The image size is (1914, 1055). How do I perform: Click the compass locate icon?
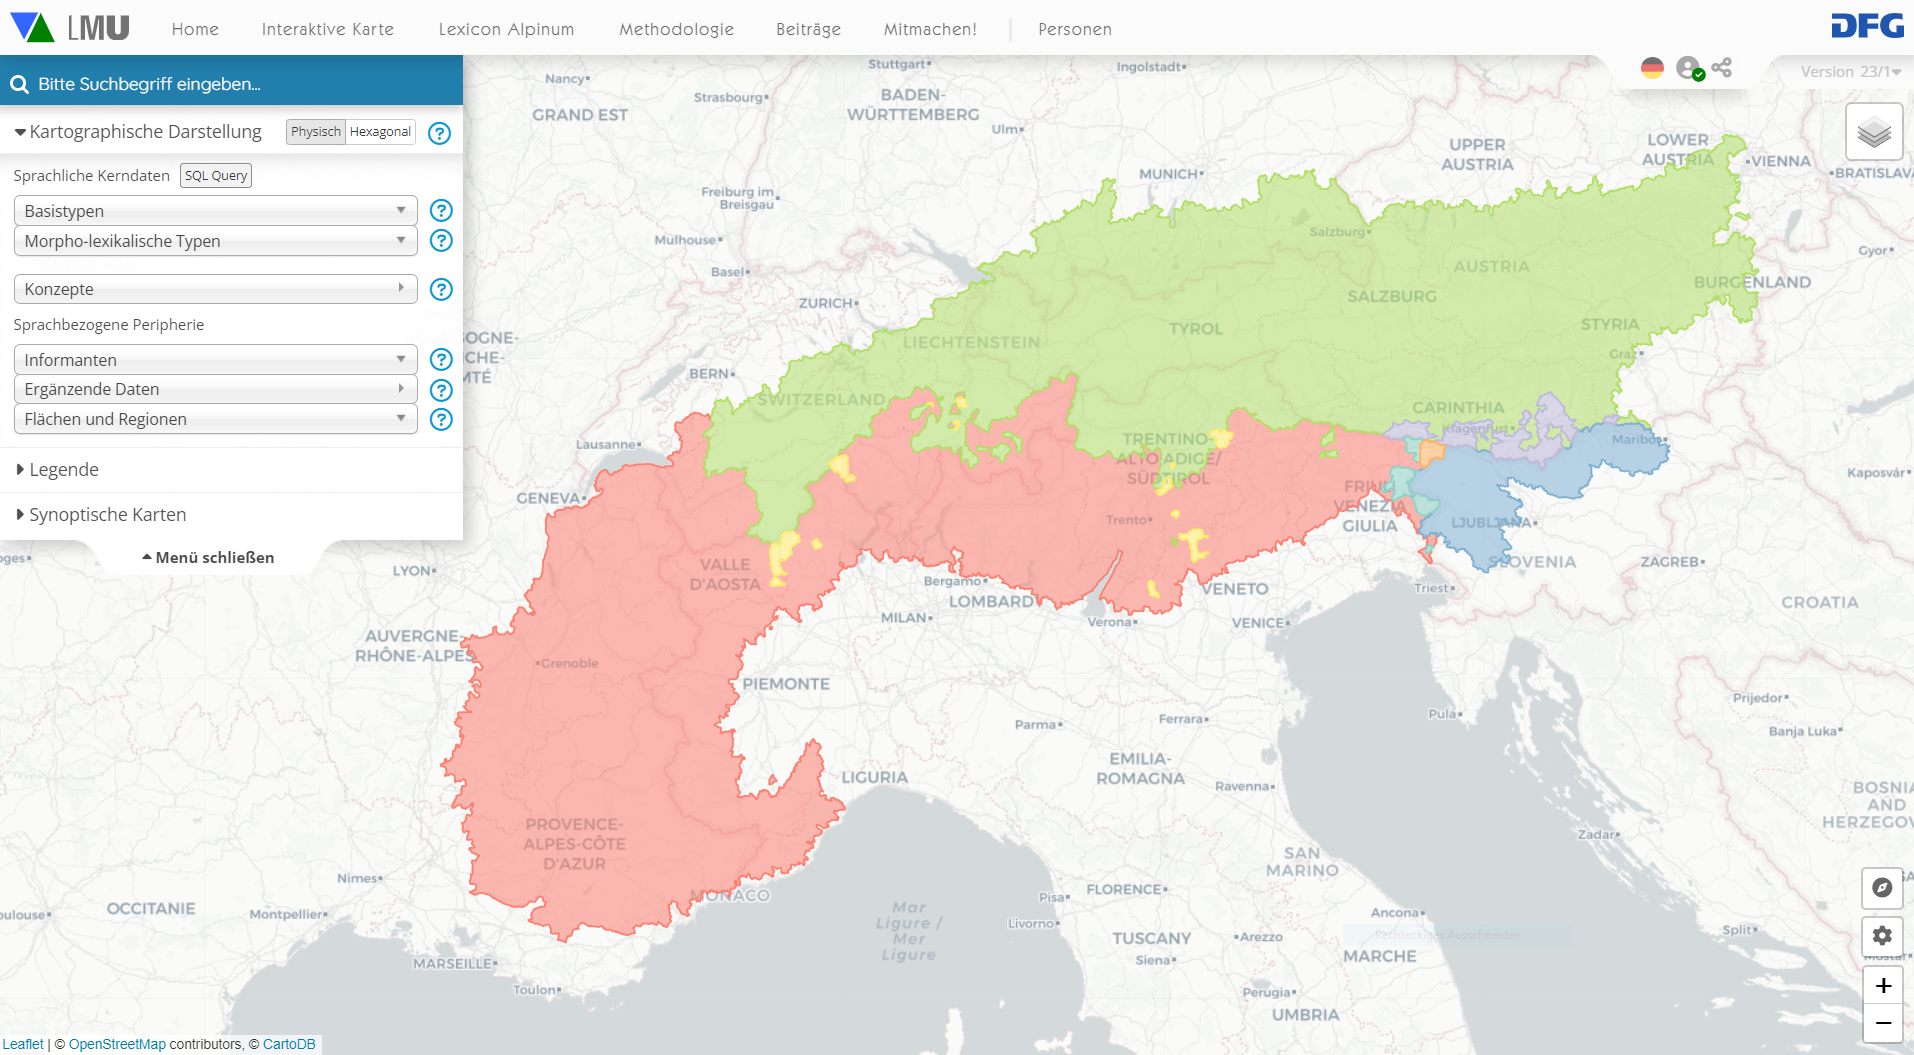point(1881,888)
